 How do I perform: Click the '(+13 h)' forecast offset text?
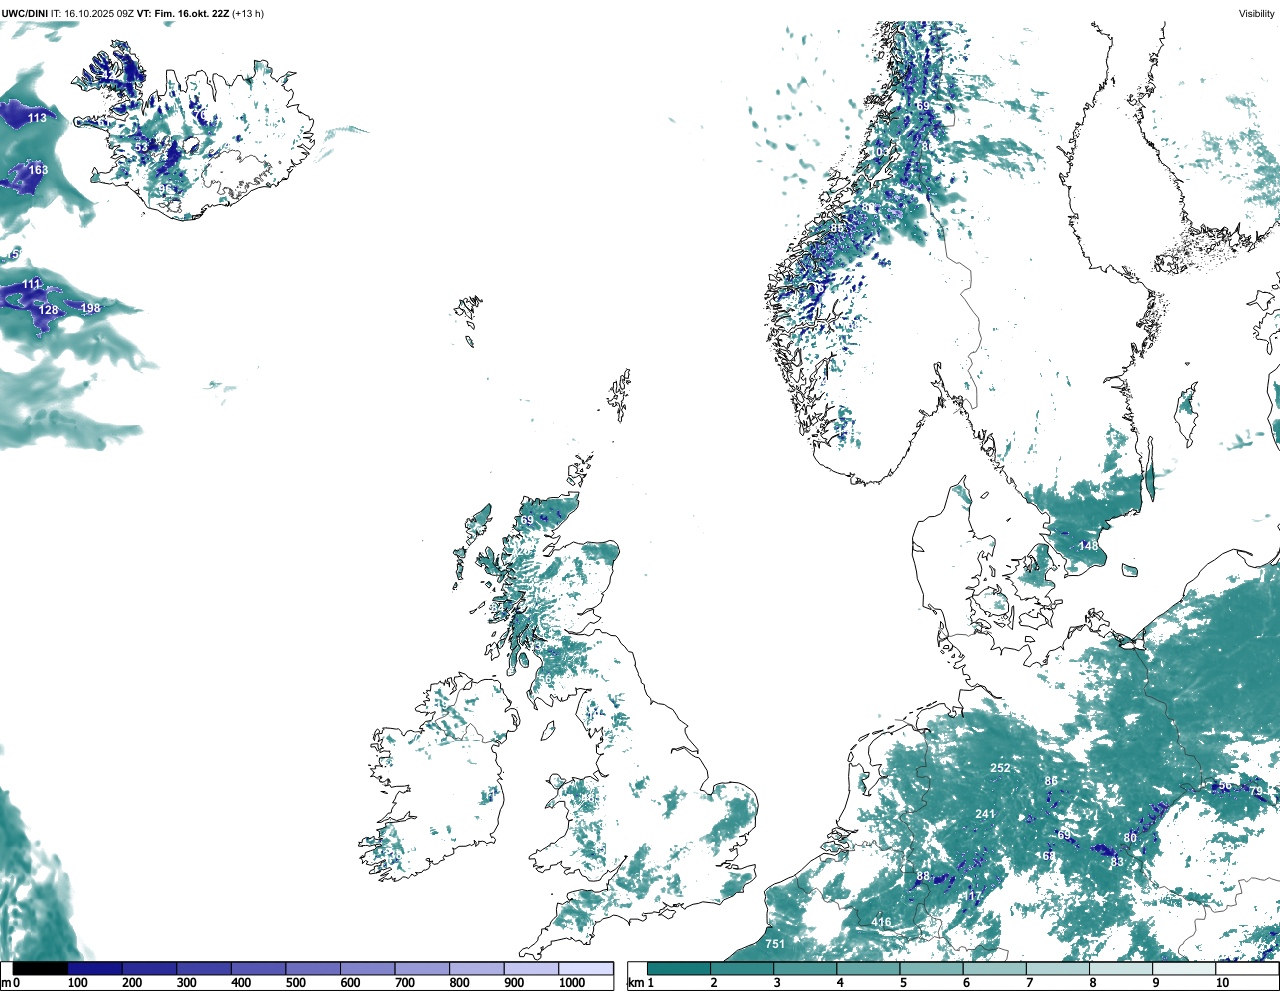pos(247,13)
